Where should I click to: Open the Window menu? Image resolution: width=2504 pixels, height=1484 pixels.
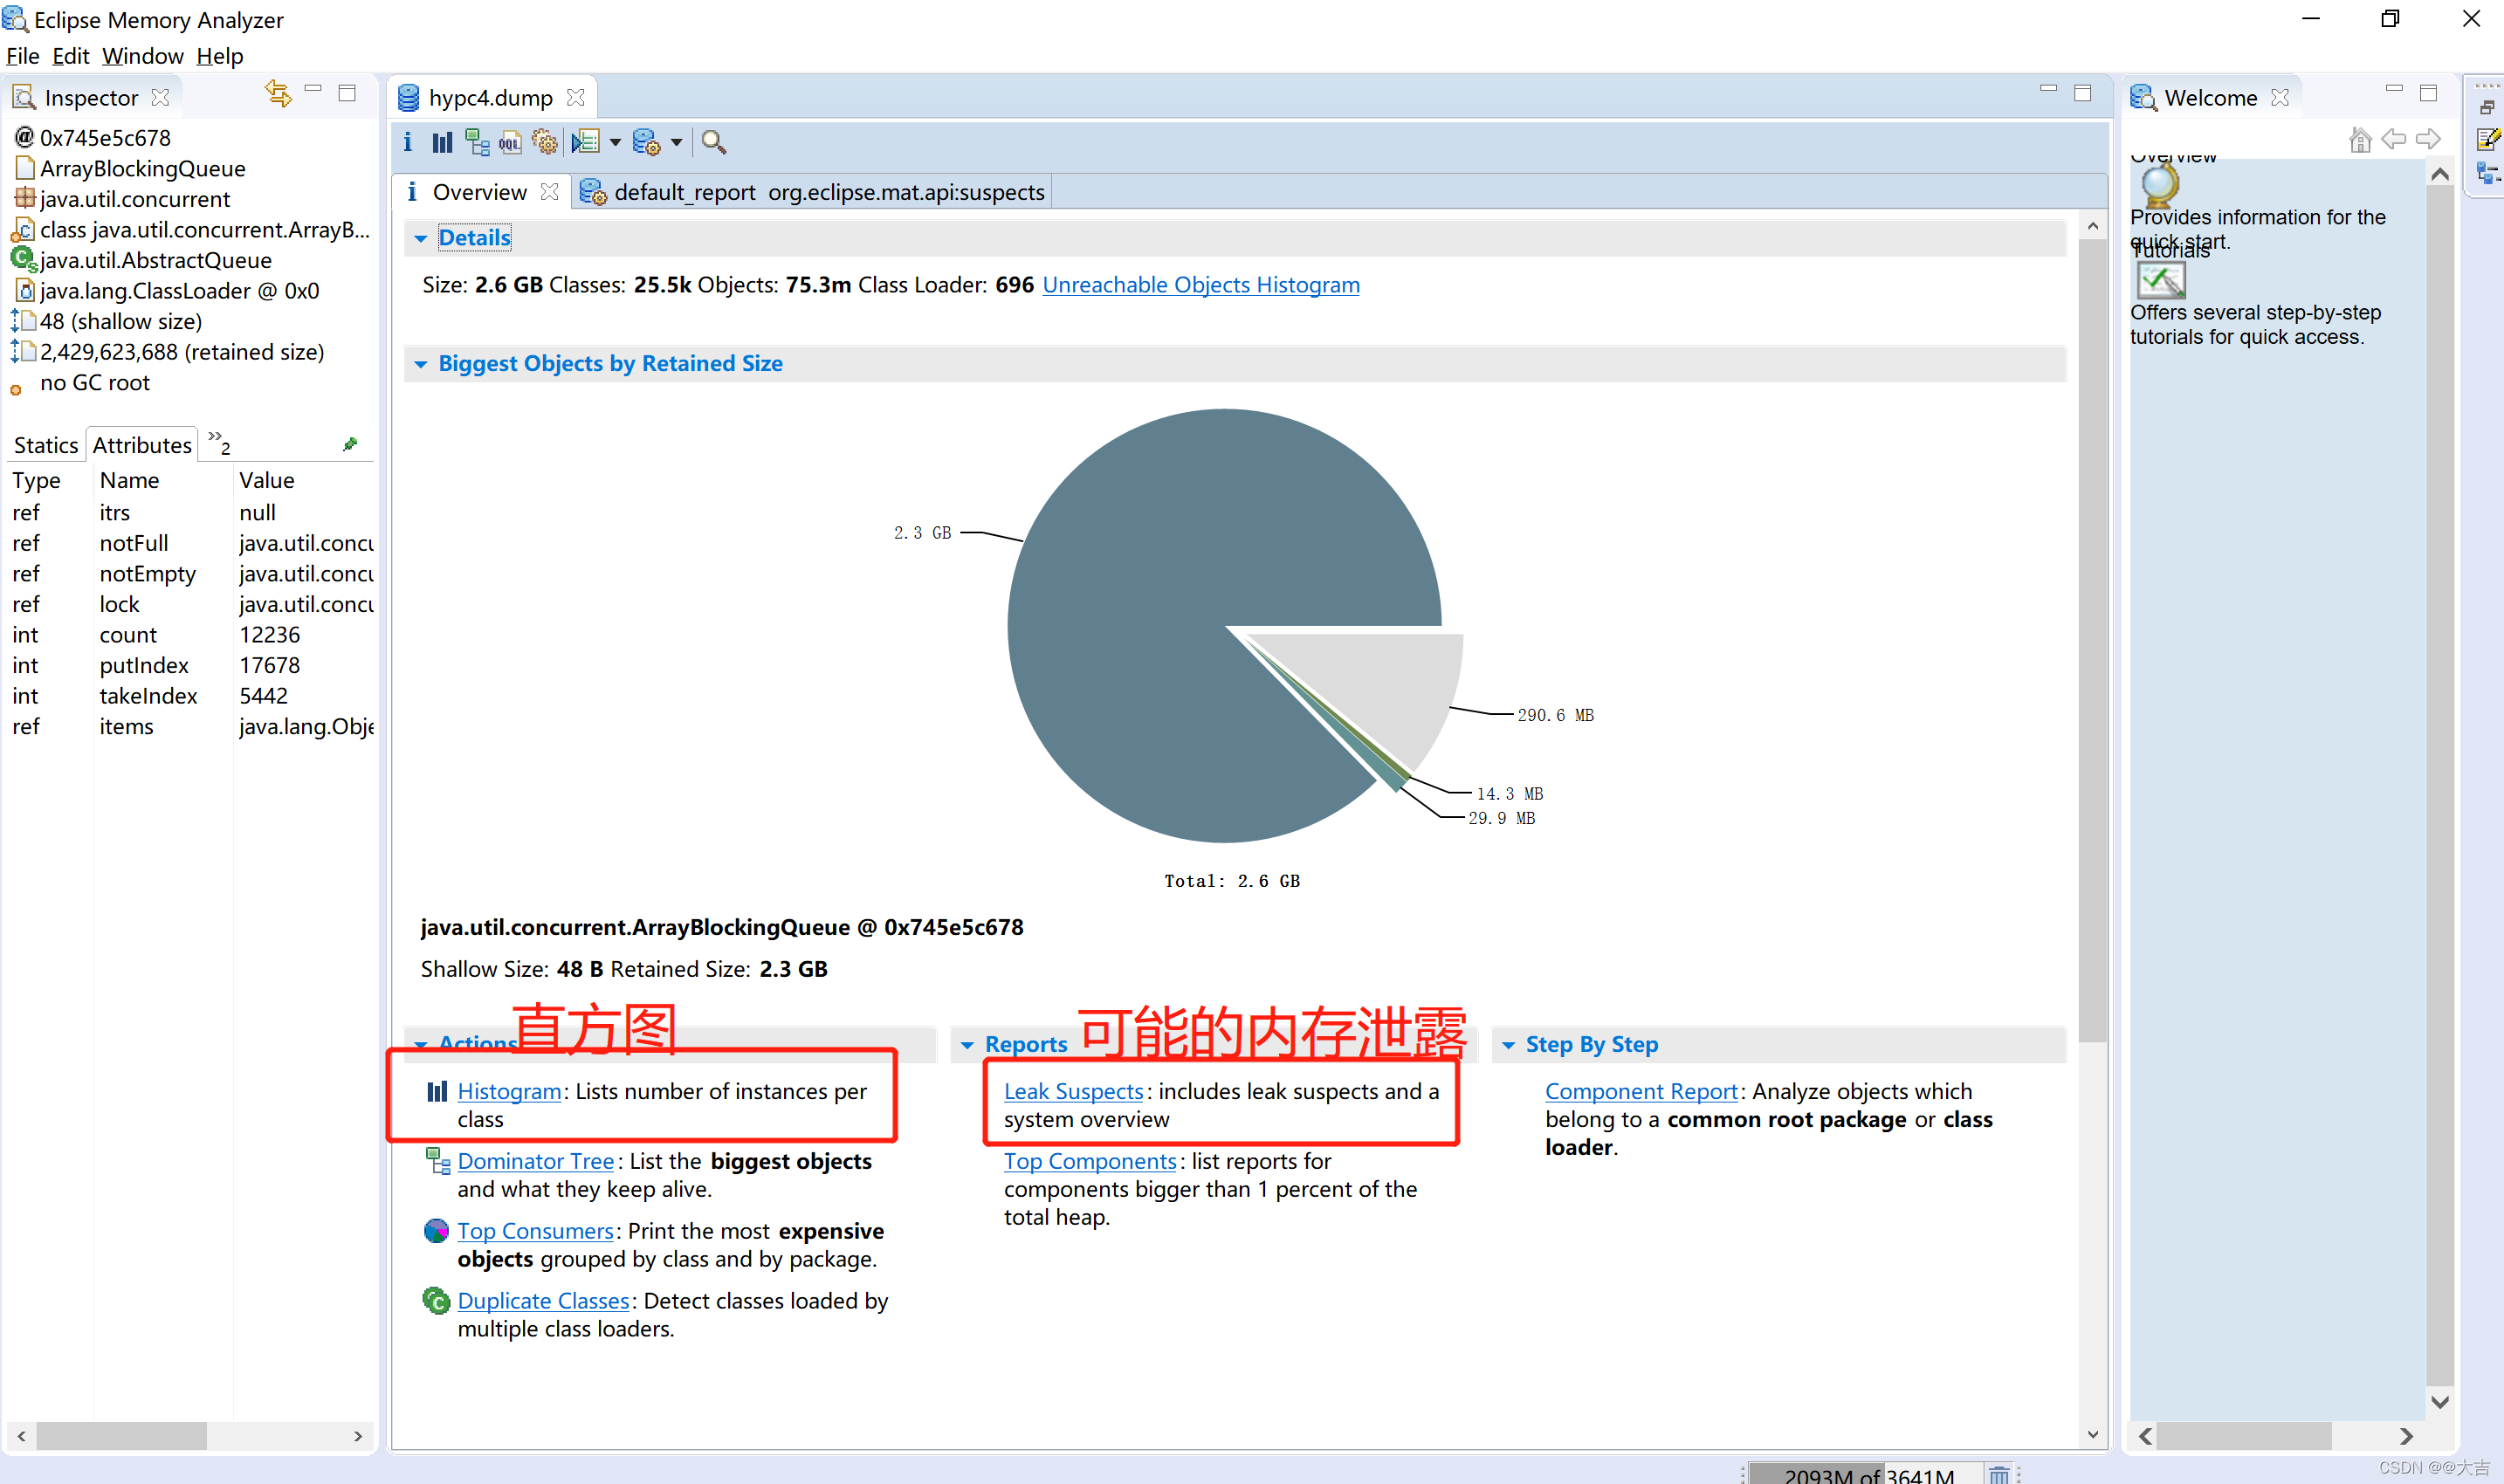point(145,55)
